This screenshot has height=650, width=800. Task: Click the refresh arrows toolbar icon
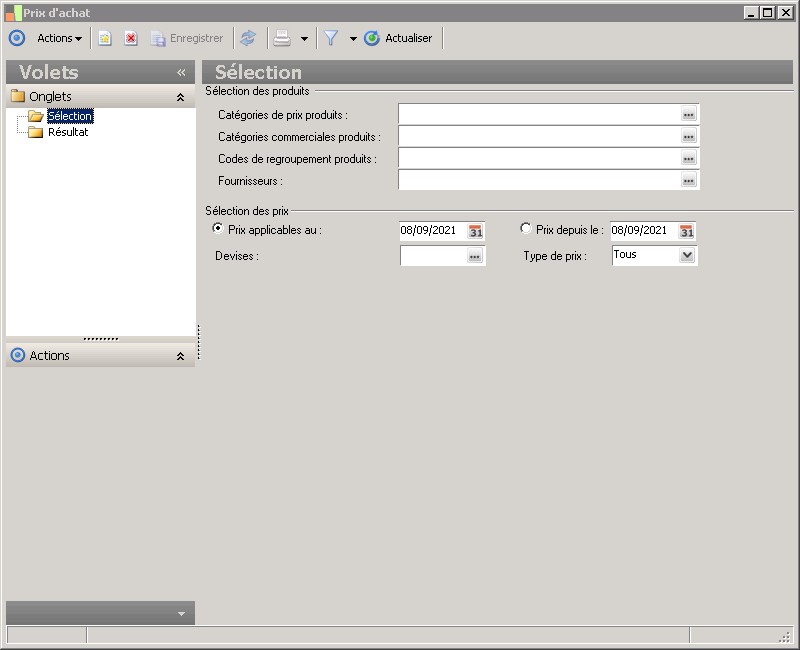[x=248, y=38]
